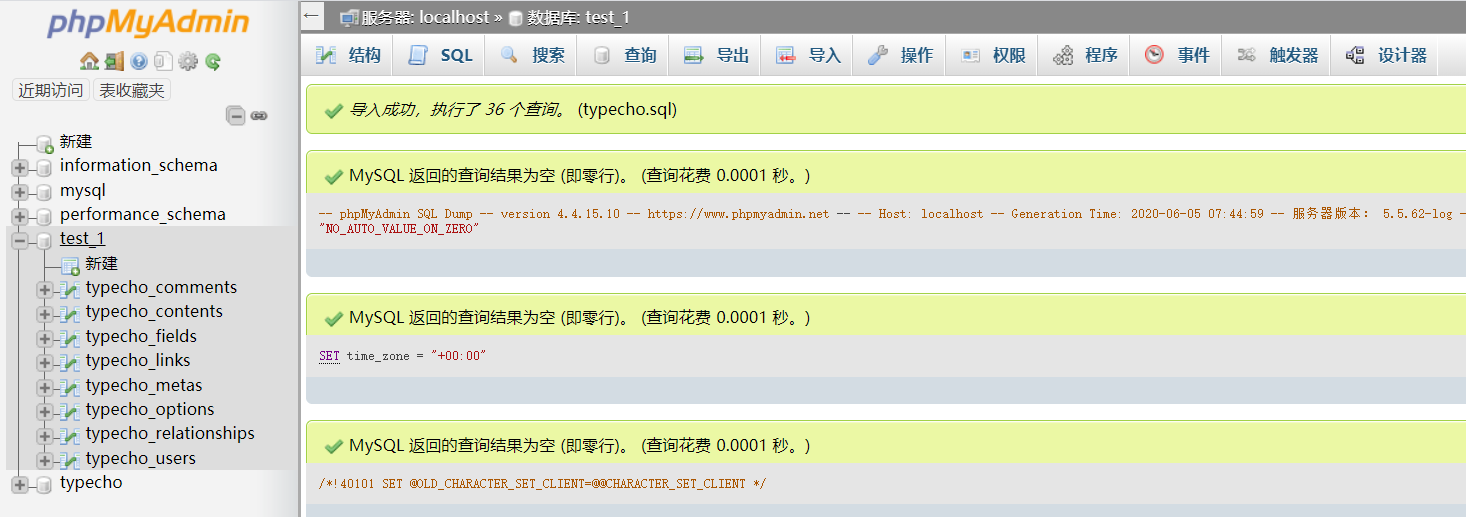Image resolution: width=1466 pixels, height=517 pixels.
Task: Click the typecho_users table icon
Action: (x=70, y=460)
